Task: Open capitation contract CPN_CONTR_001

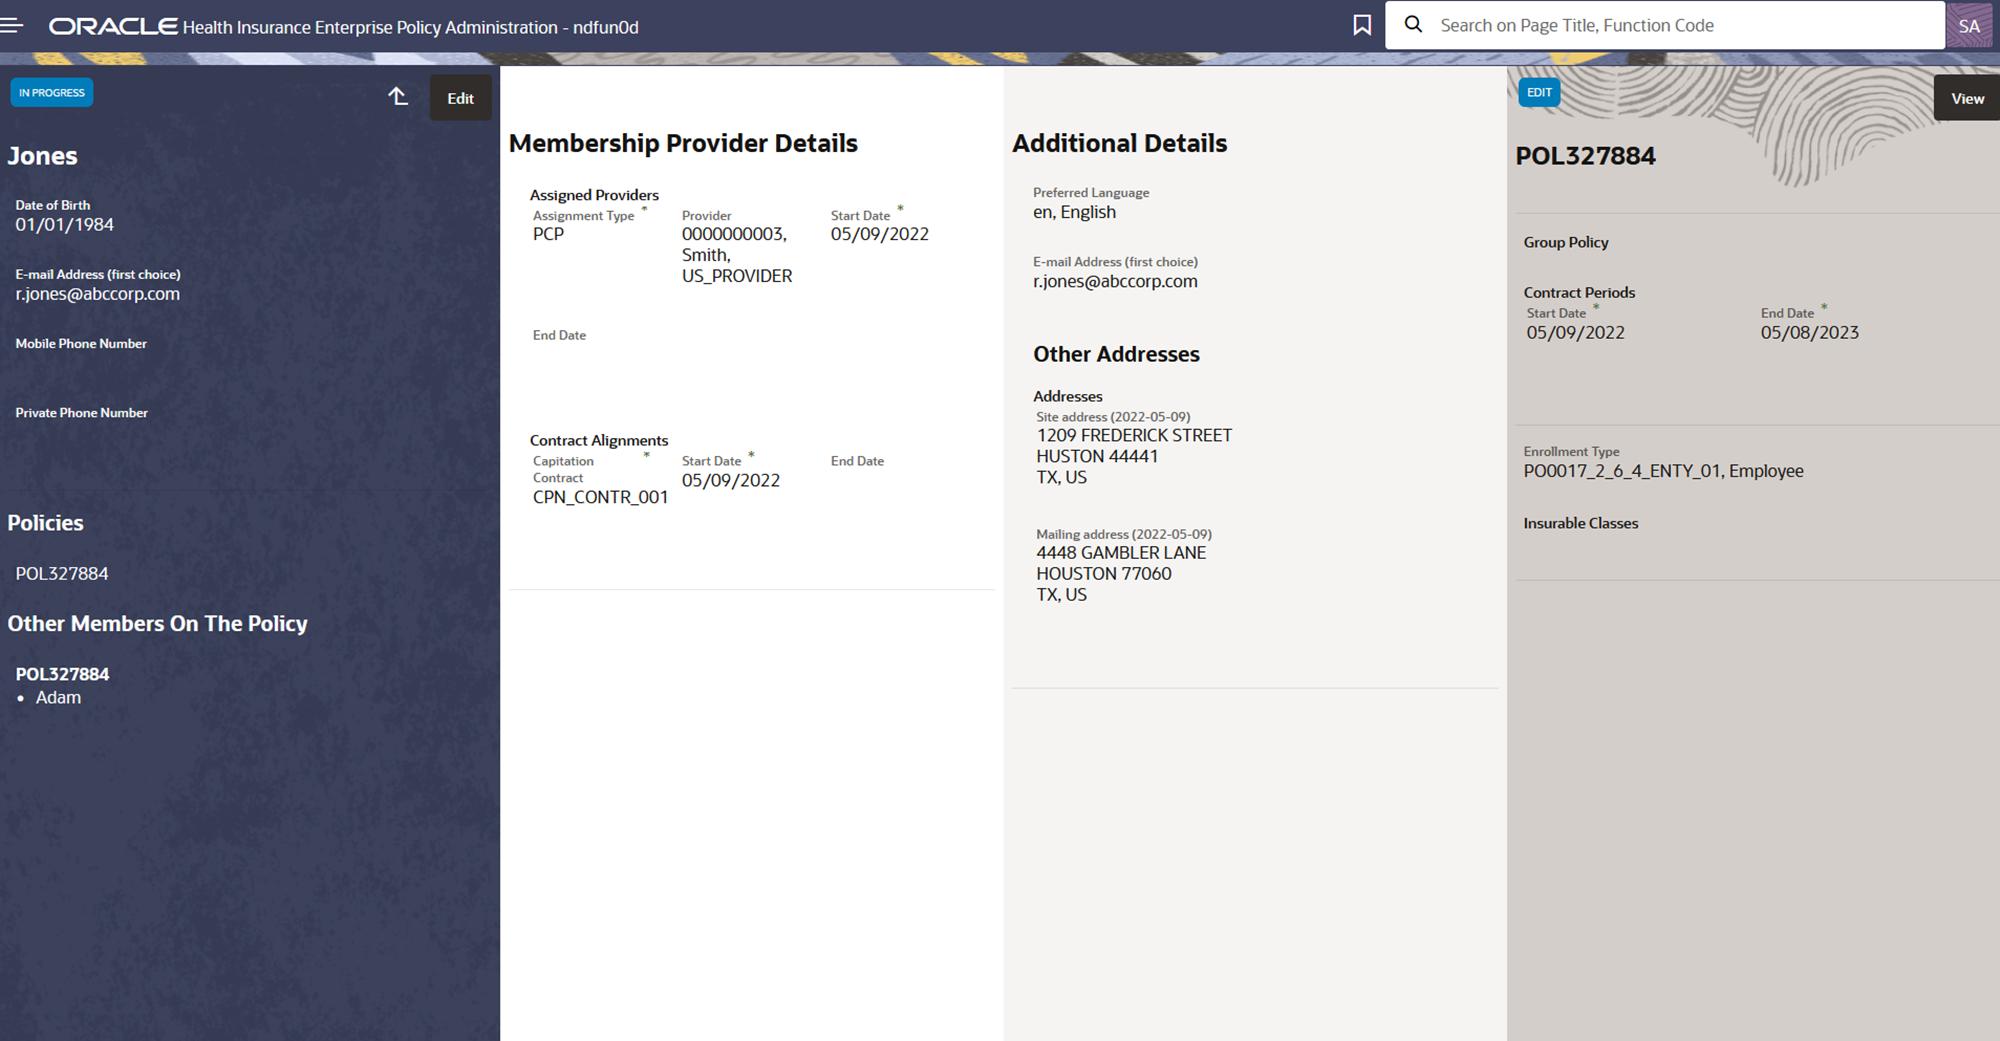Action: coord(600,497)
